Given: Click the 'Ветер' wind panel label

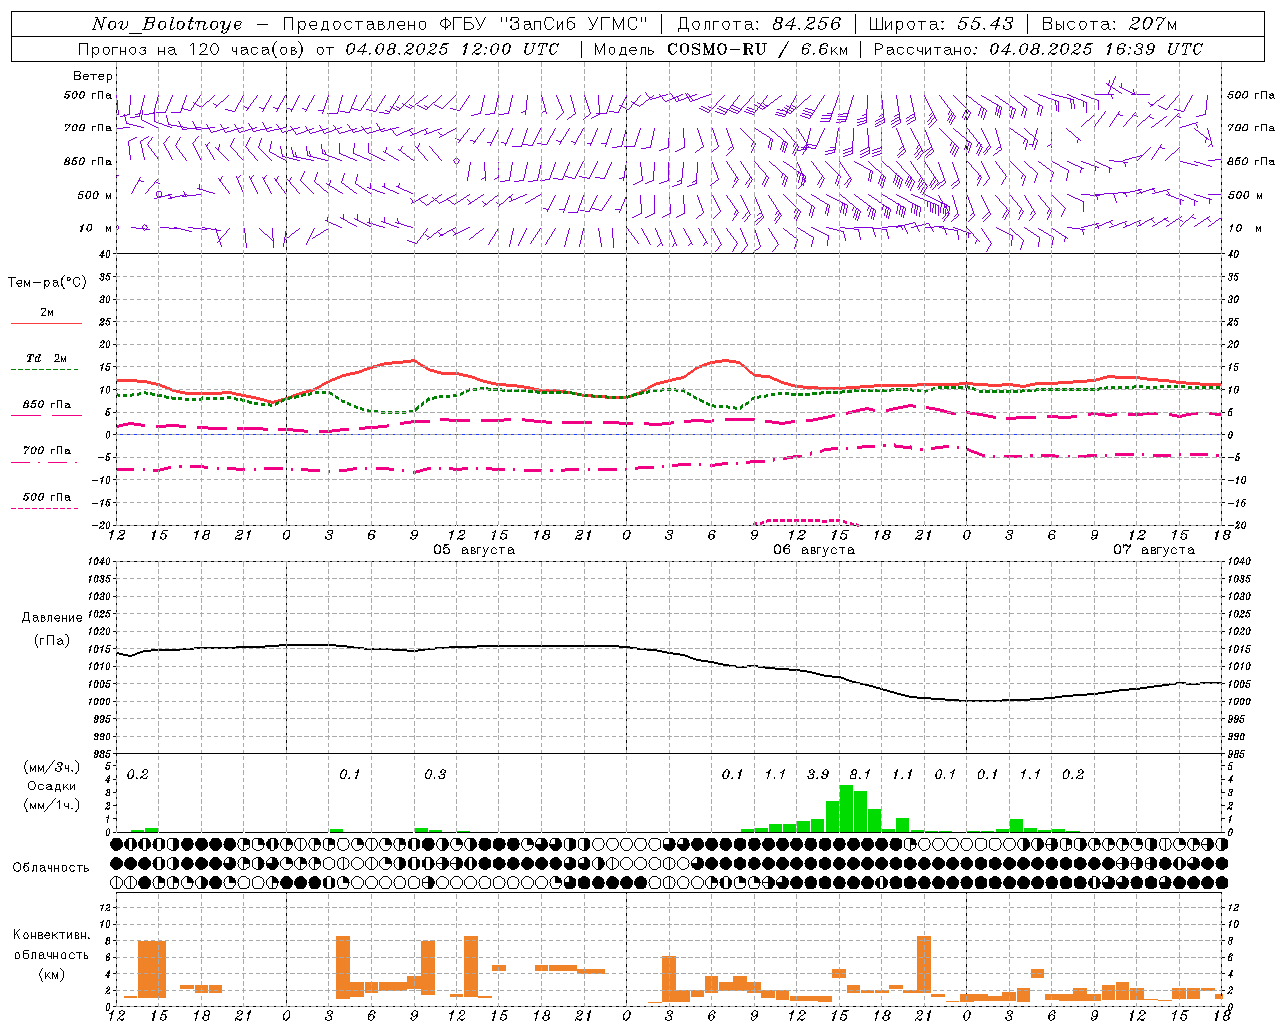Looking at the screenshot, I should tap(93, 76).
